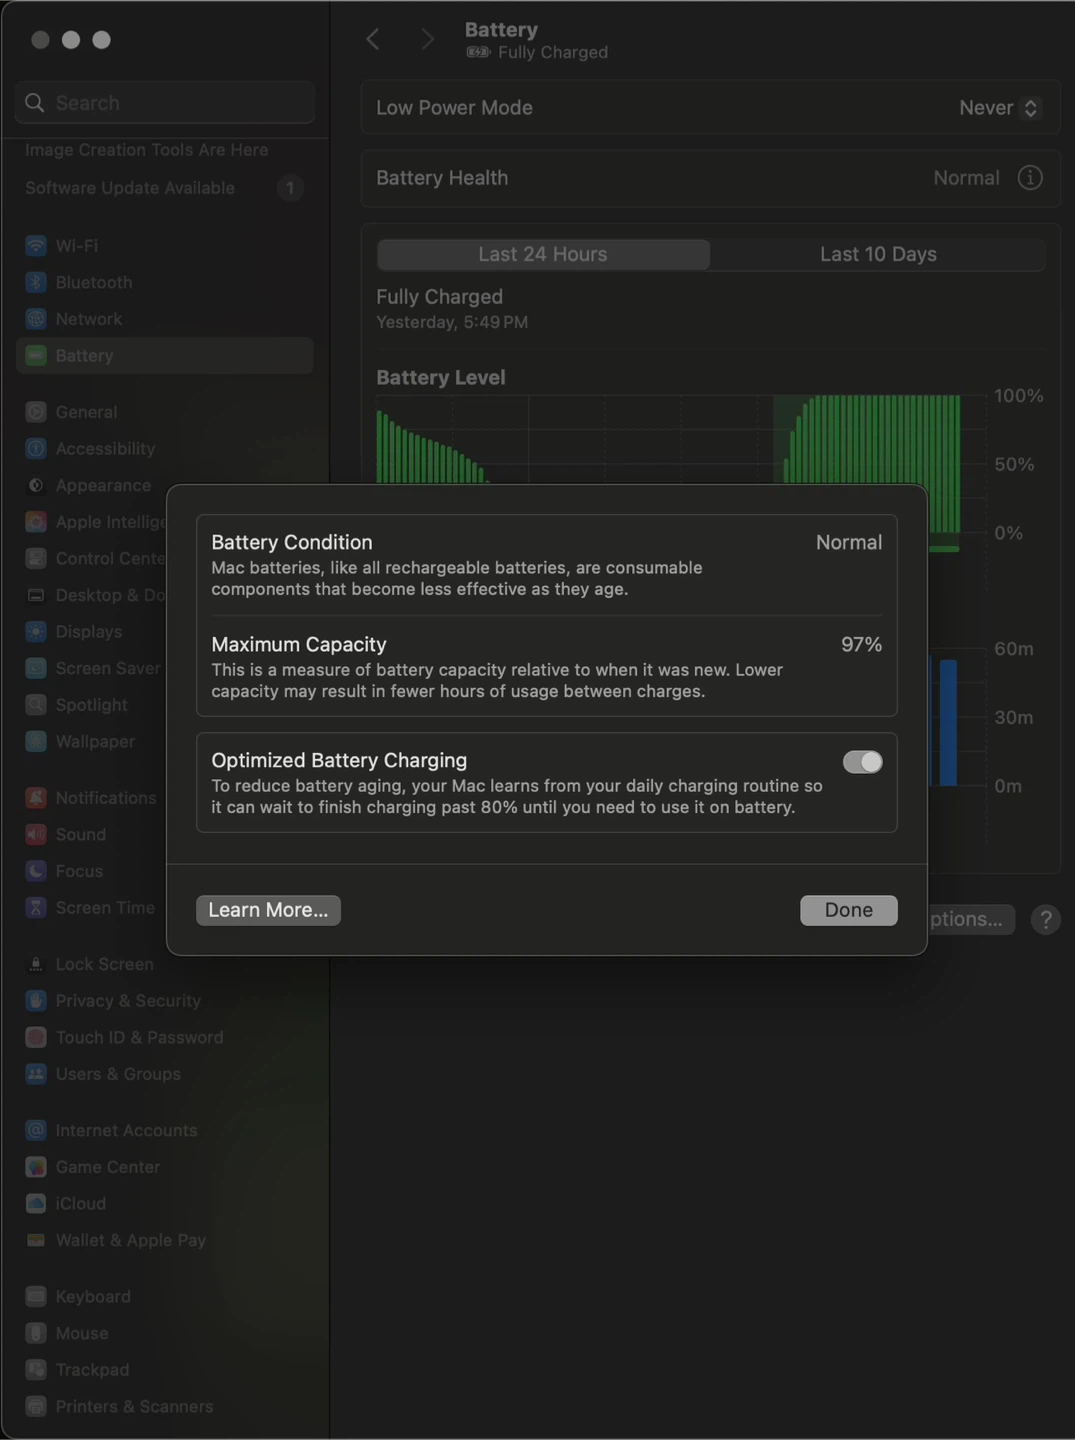Open Wallet & Apple Pay in the sidebar
1075x1440 pixels.
pos(165,1240)
